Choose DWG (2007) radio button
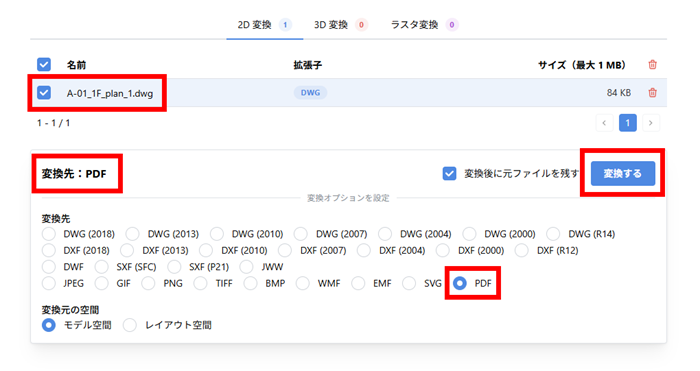The width and height of the screenshot is (700, 371). coord(301,234)
